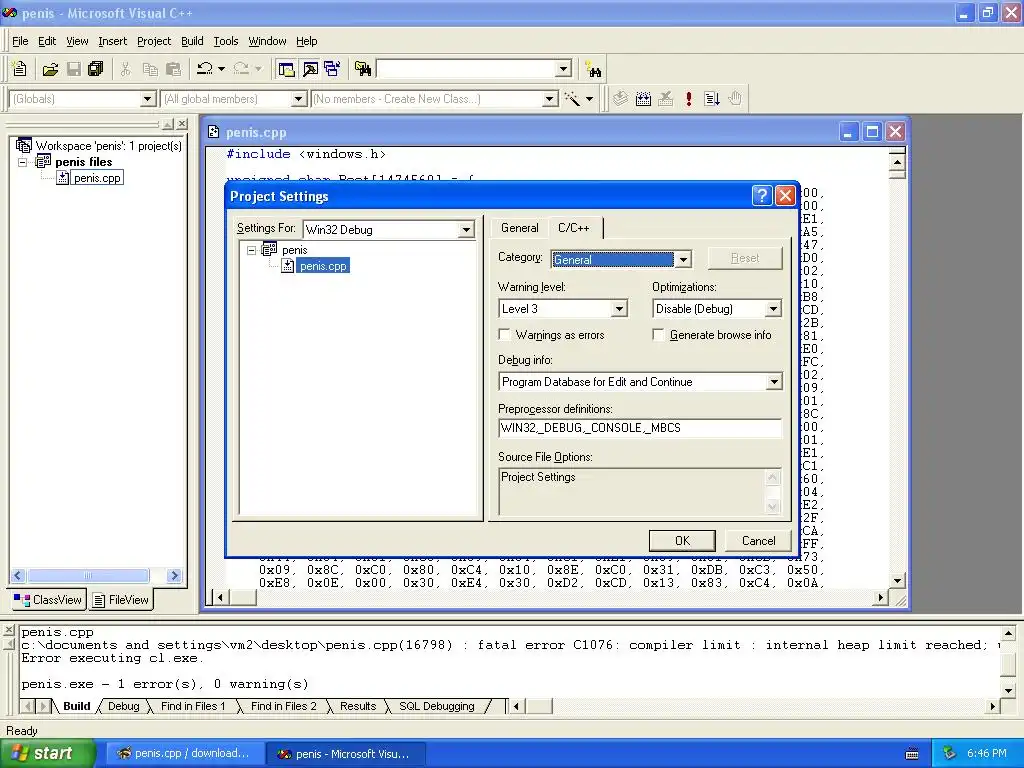This screenshot has width=1024, height=768.
Task: Open the Tools menu
Action: [226, 41]
